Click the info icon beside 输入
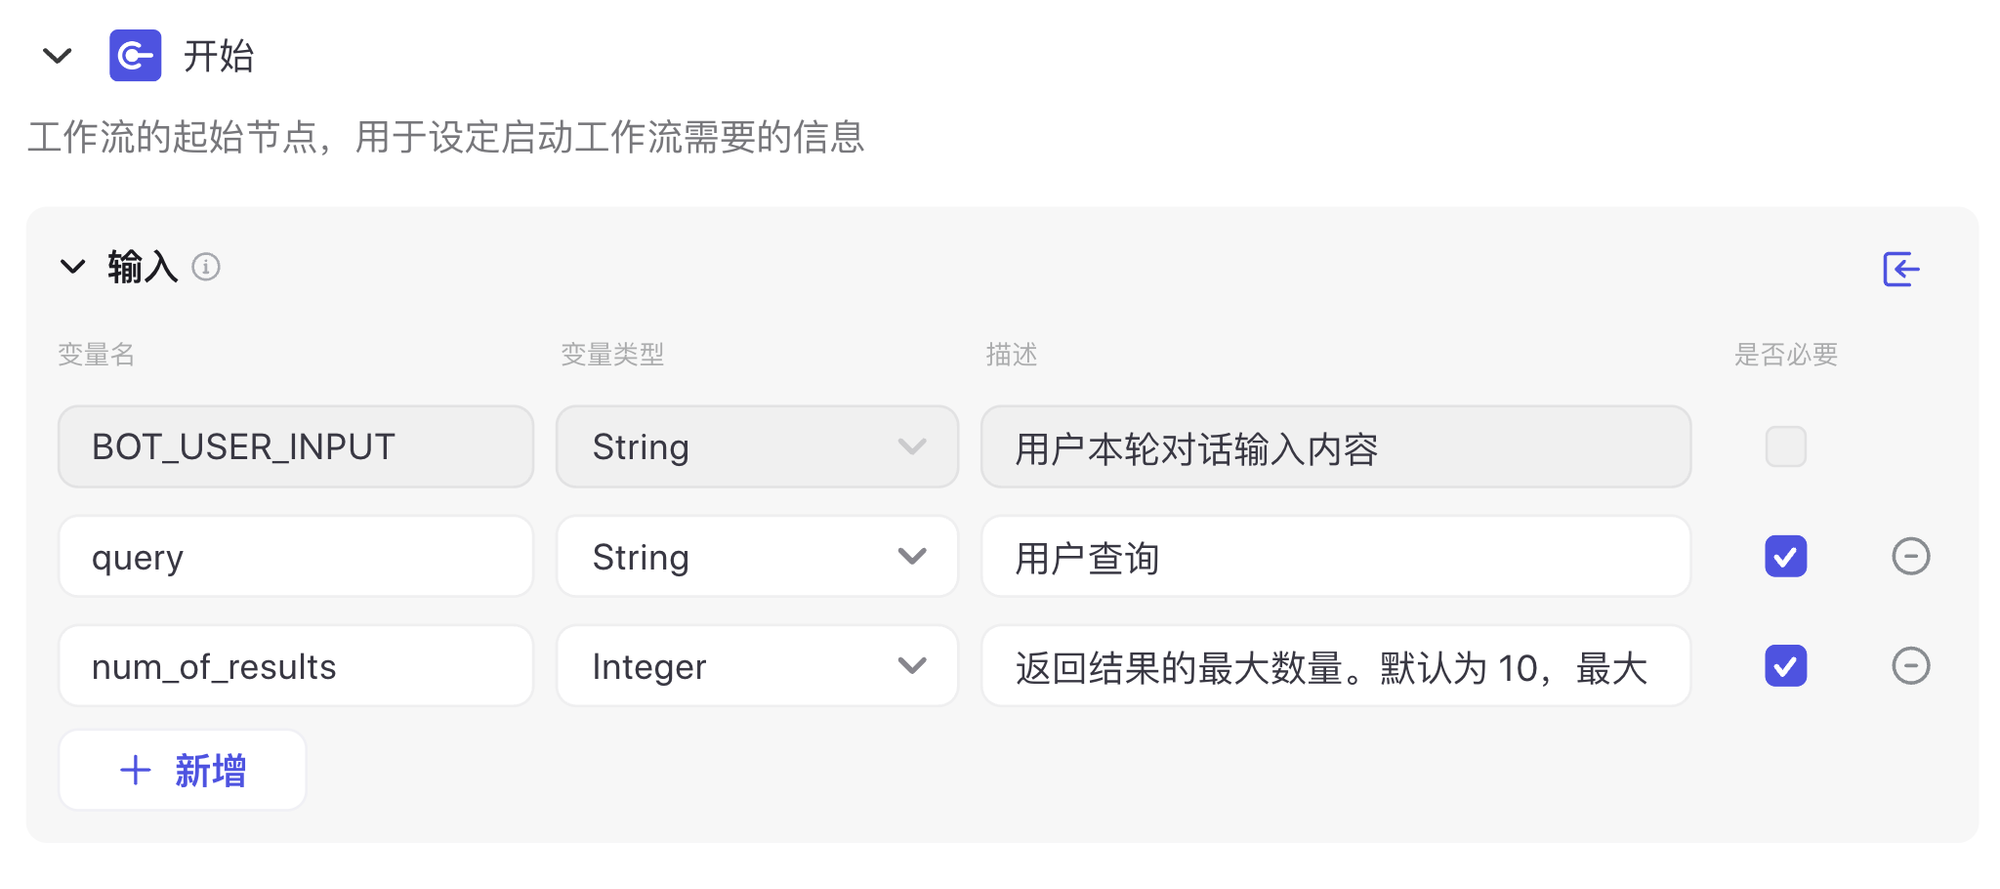 point(206,267)
